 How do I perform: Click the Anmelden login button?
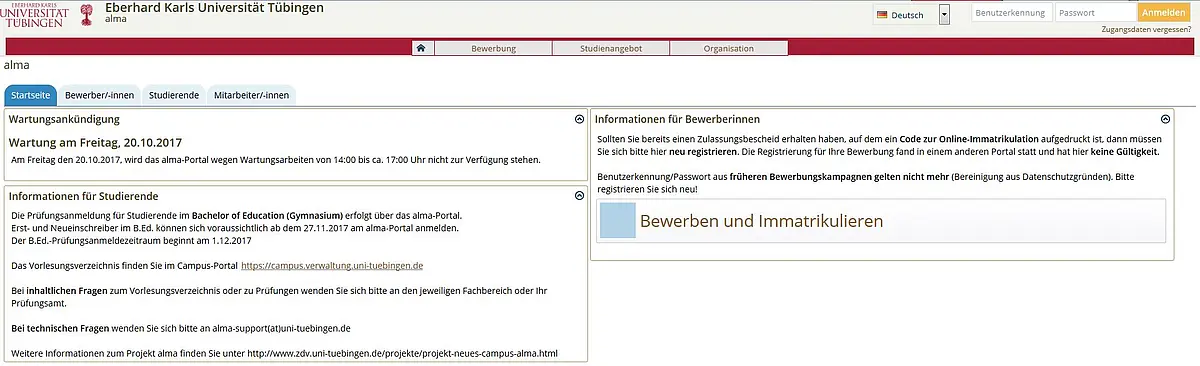(x=1164, y=13)
